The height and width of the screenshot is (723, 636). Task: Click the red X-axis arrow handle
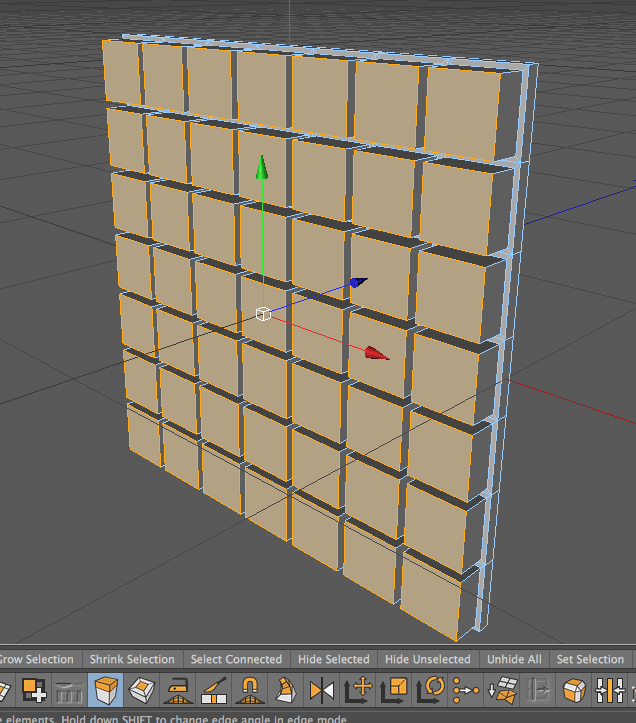click(x=376, y=354)
